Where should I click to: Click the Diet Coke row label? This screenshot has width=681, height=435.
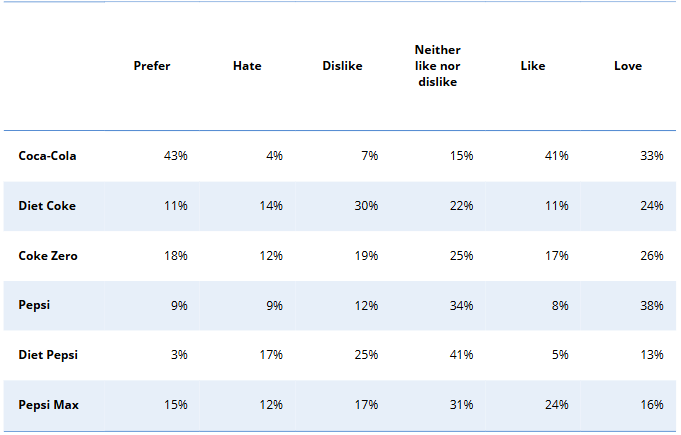pos(47,206)
